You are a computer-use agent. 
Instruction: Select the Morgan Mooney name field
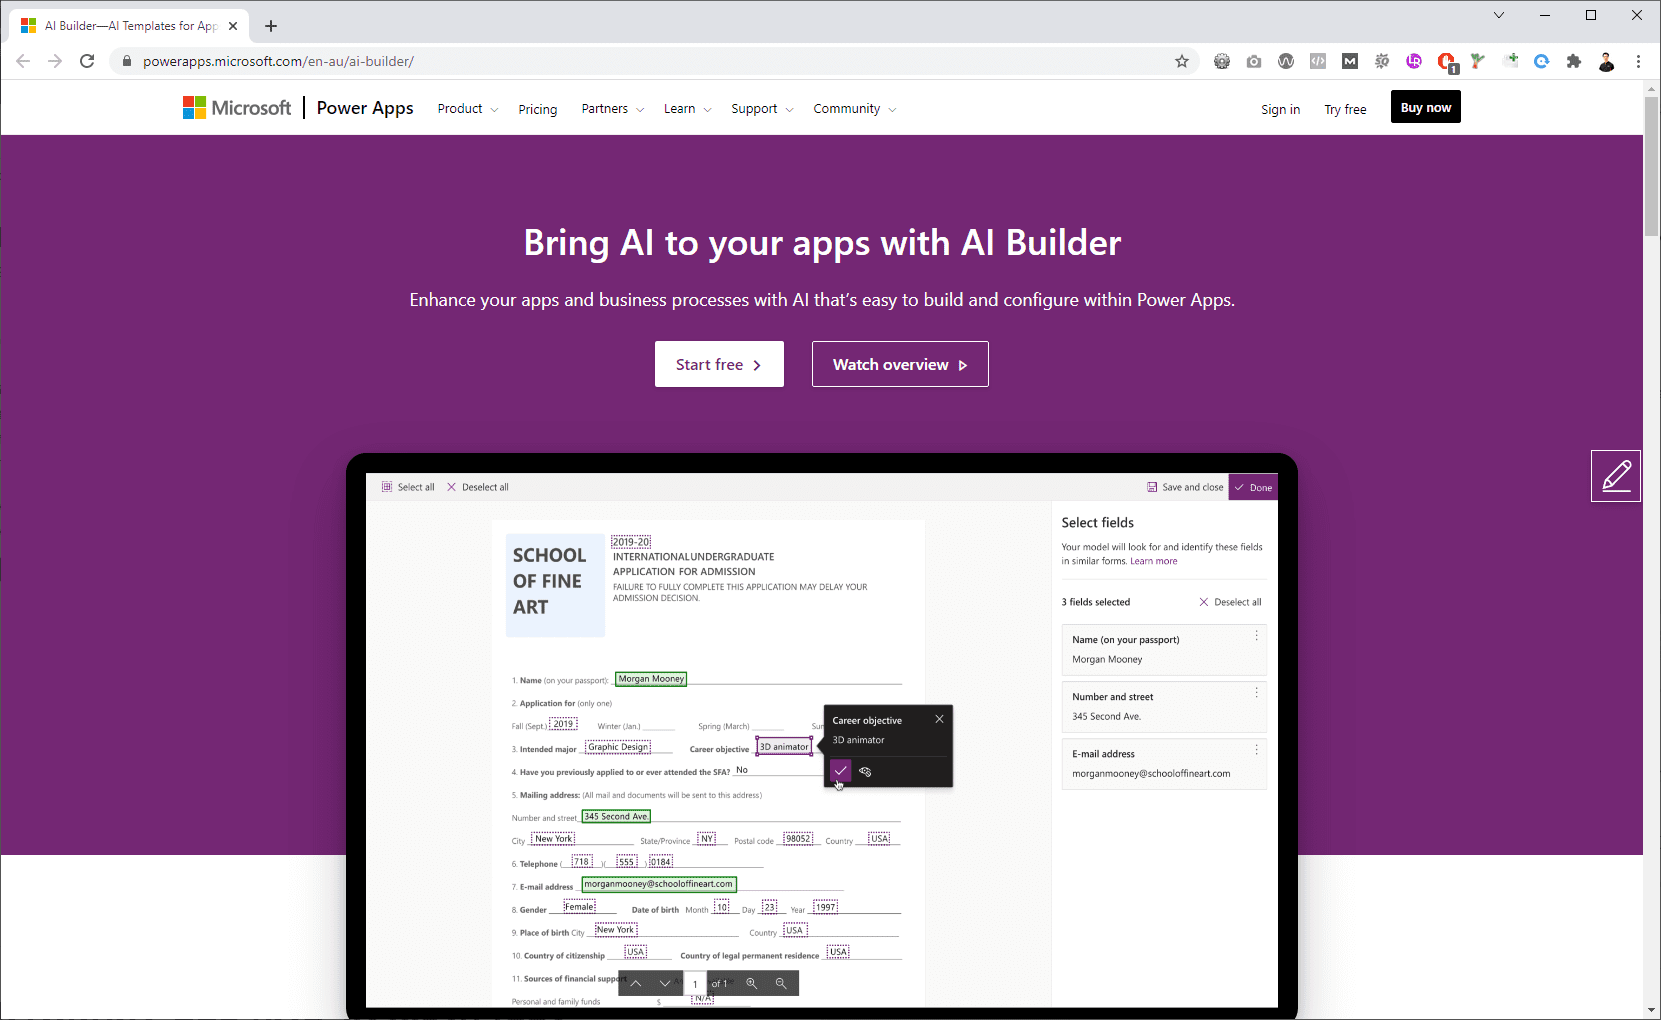pyautogui.click(x=651, y=679)
